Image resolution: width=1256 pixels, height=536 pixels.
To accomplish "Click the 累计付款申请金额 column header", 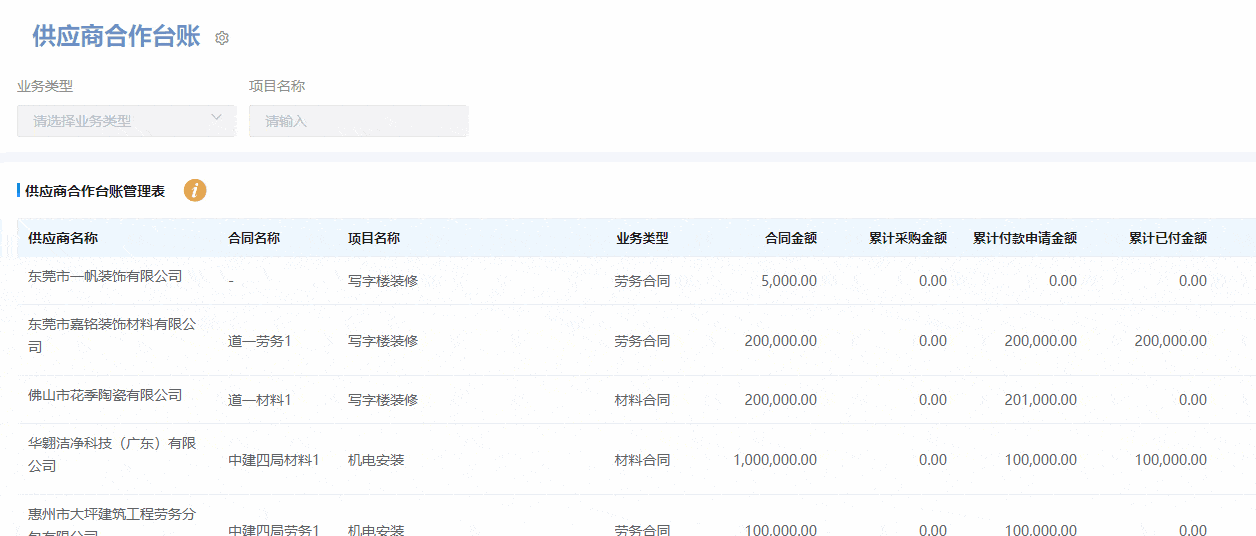I will (x=1024, y=238).
